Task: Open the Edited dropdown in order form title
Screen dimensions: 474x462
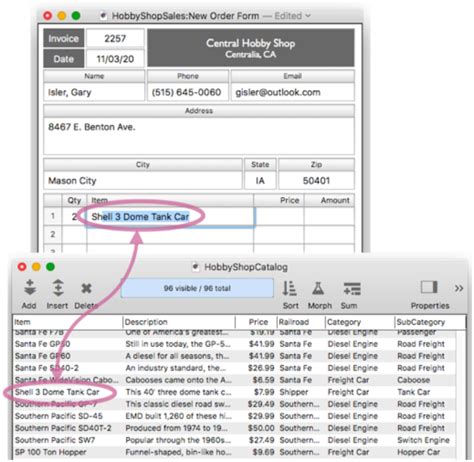Action: 292,16
